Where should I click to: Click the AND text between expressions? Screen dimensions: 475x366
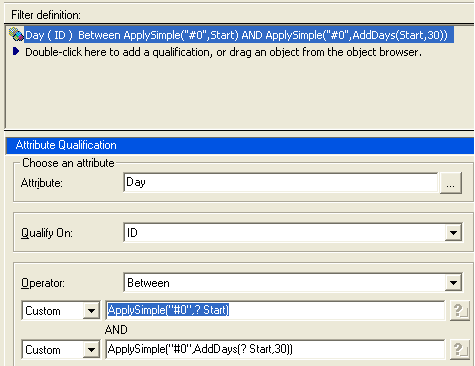[116, 330]
